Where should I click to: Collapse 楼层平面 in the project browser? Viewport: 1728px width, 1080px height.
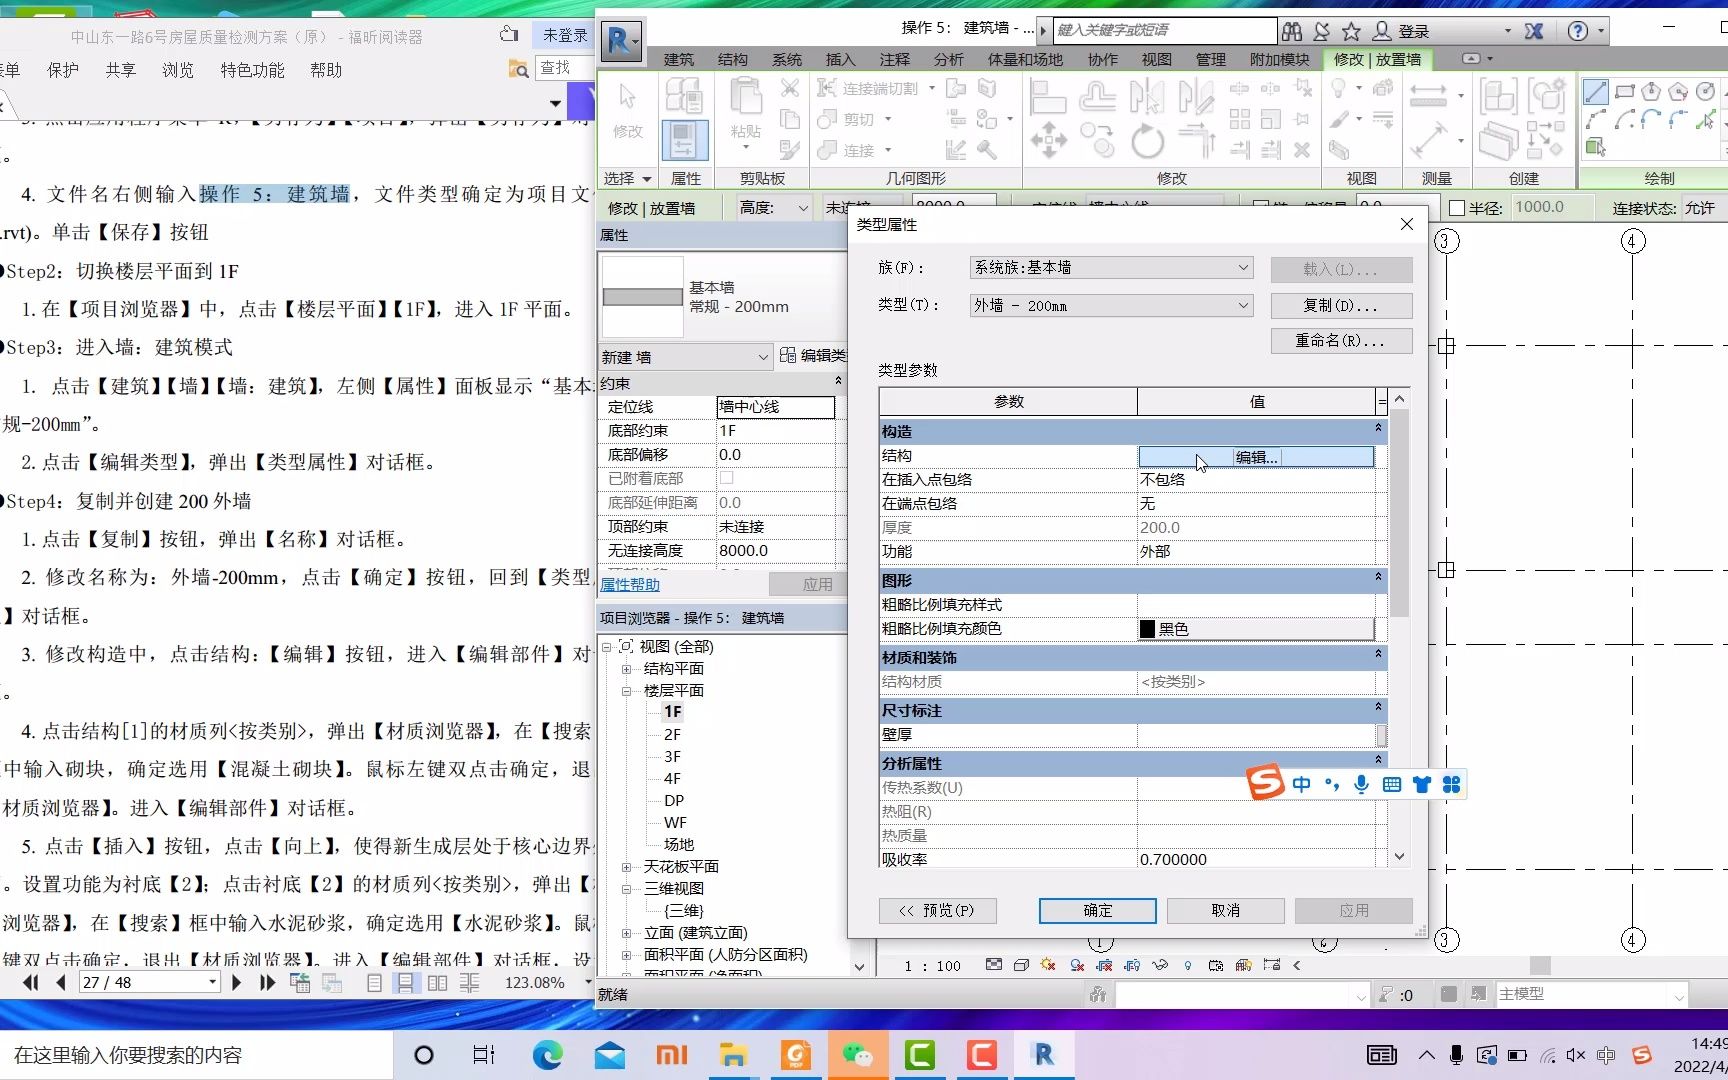click(626, 690)
